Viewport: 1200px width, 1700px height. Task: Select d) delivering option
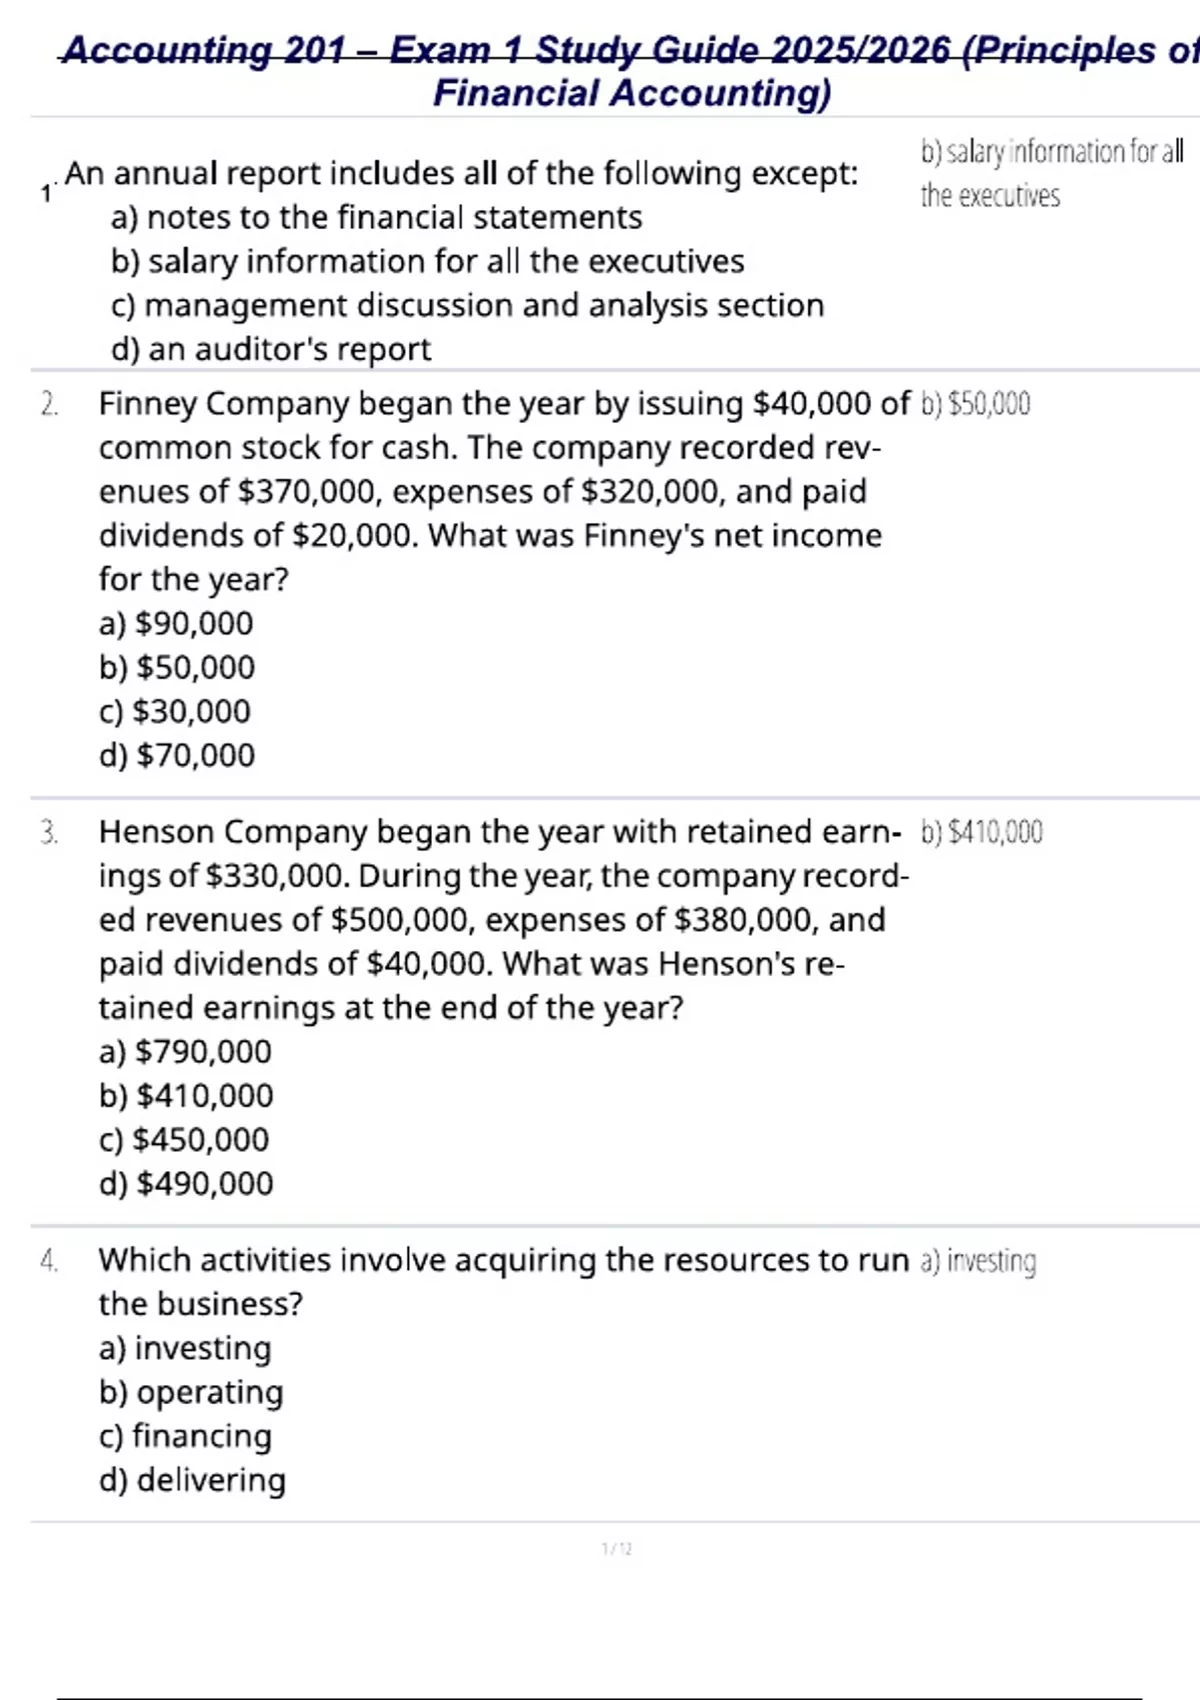tap(192, 1480)
